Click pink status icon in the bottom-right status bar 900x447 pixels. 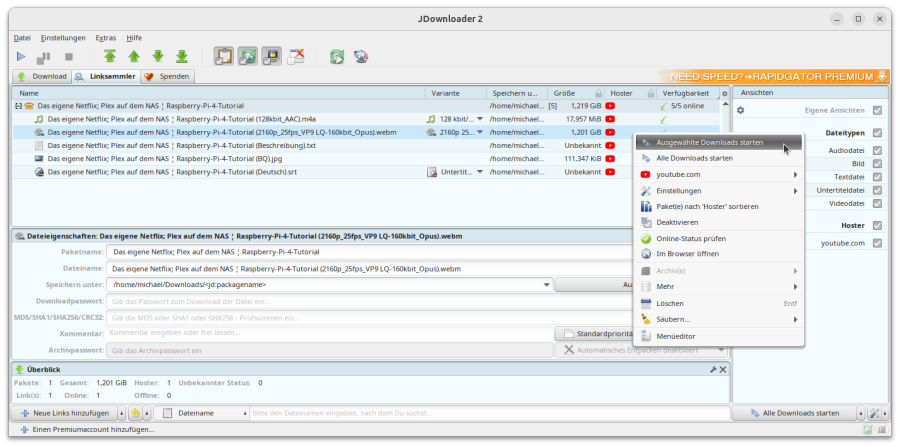(881, 429)
